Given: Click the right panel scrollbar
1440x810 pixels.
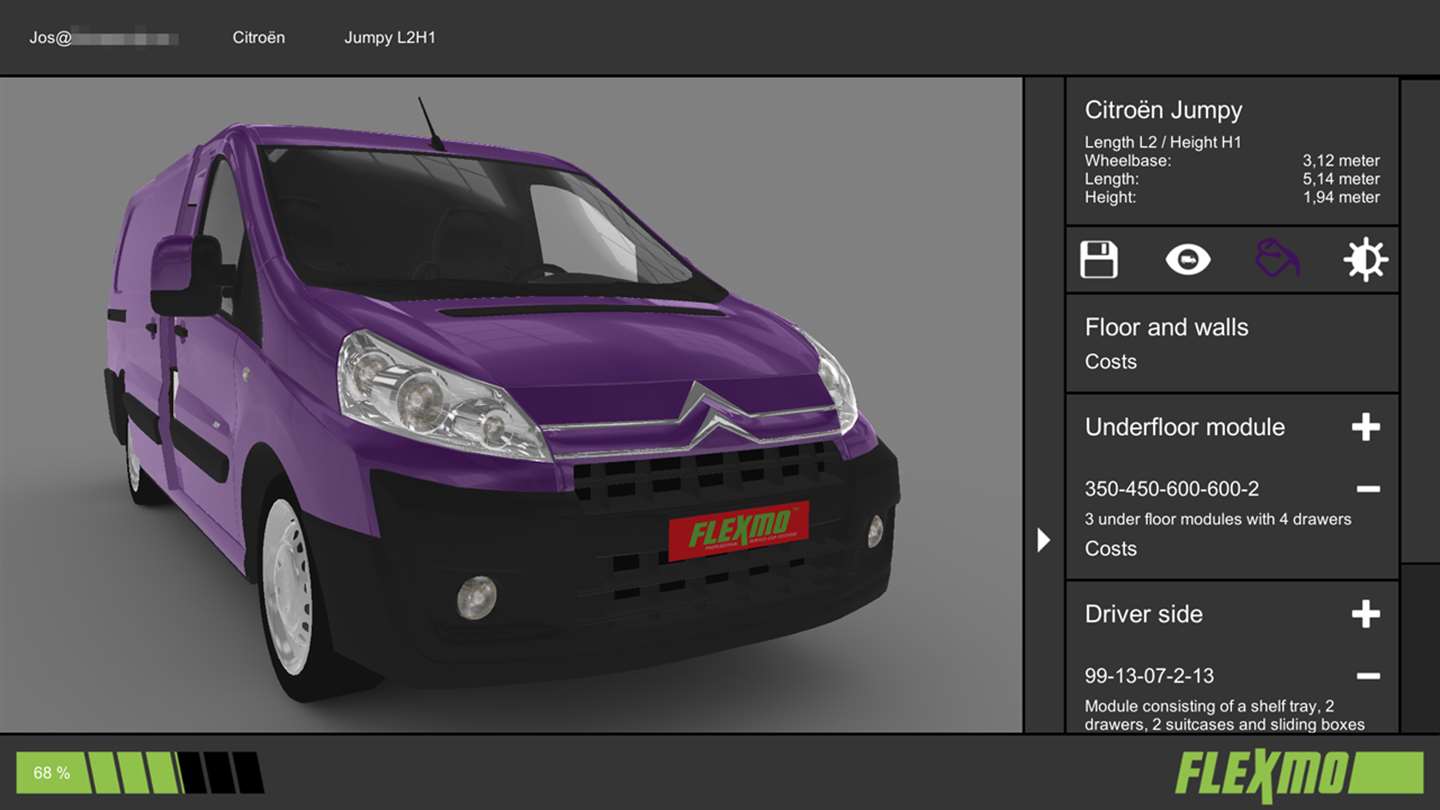Looking at the screenshot, I should 1419,320.
